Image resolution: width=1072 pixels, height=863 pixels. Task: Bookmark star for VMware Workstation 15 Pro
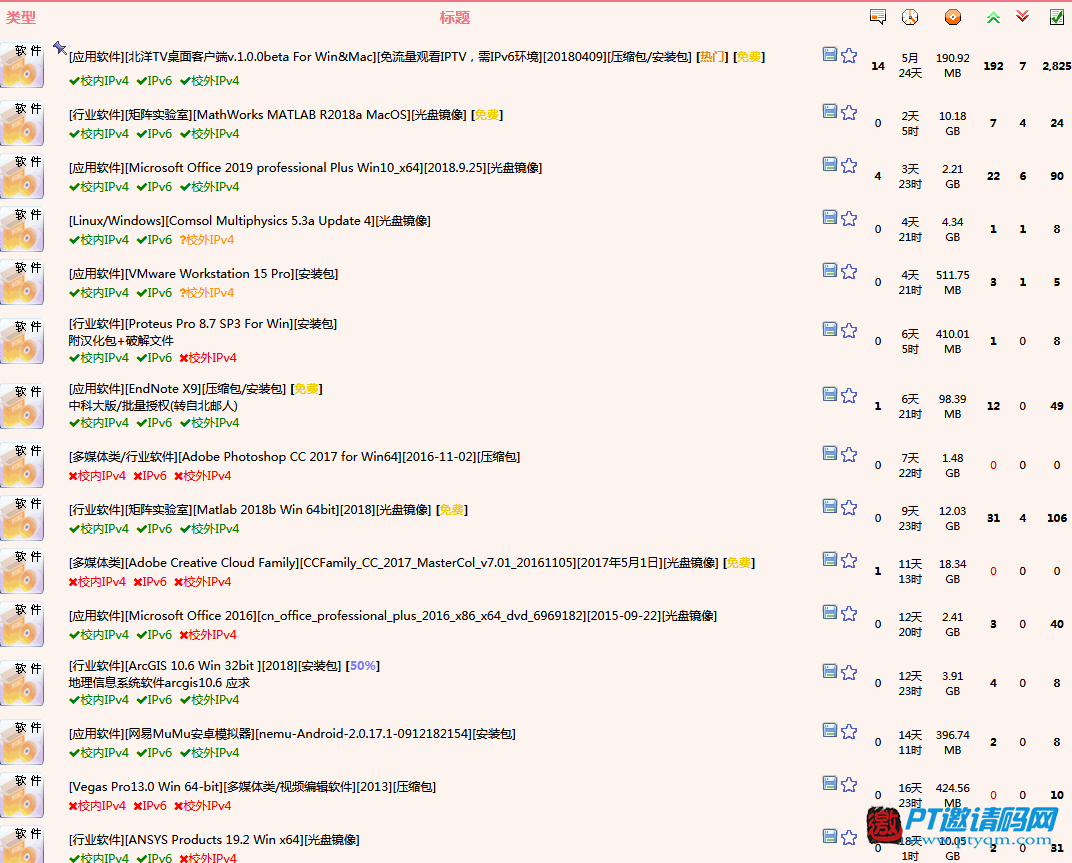click(849, 271)
